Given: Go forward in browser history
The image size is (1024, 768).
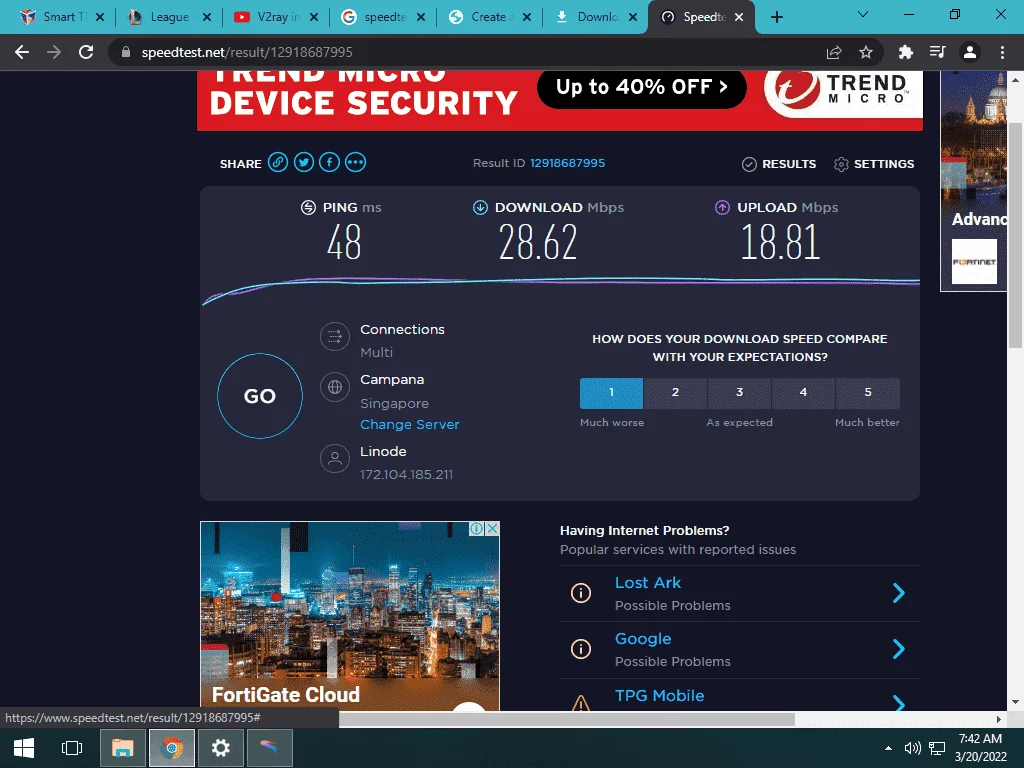Looking at the screenshot, I should (x=54, y=52).
